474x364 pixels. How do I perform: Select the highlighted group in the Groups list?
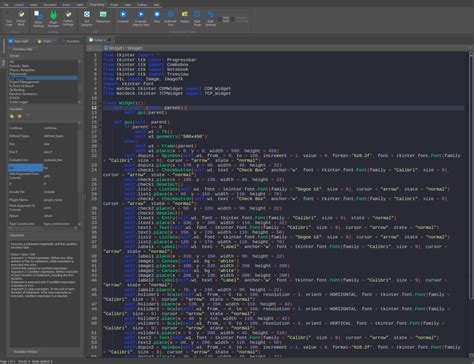(x=43, y=78)
